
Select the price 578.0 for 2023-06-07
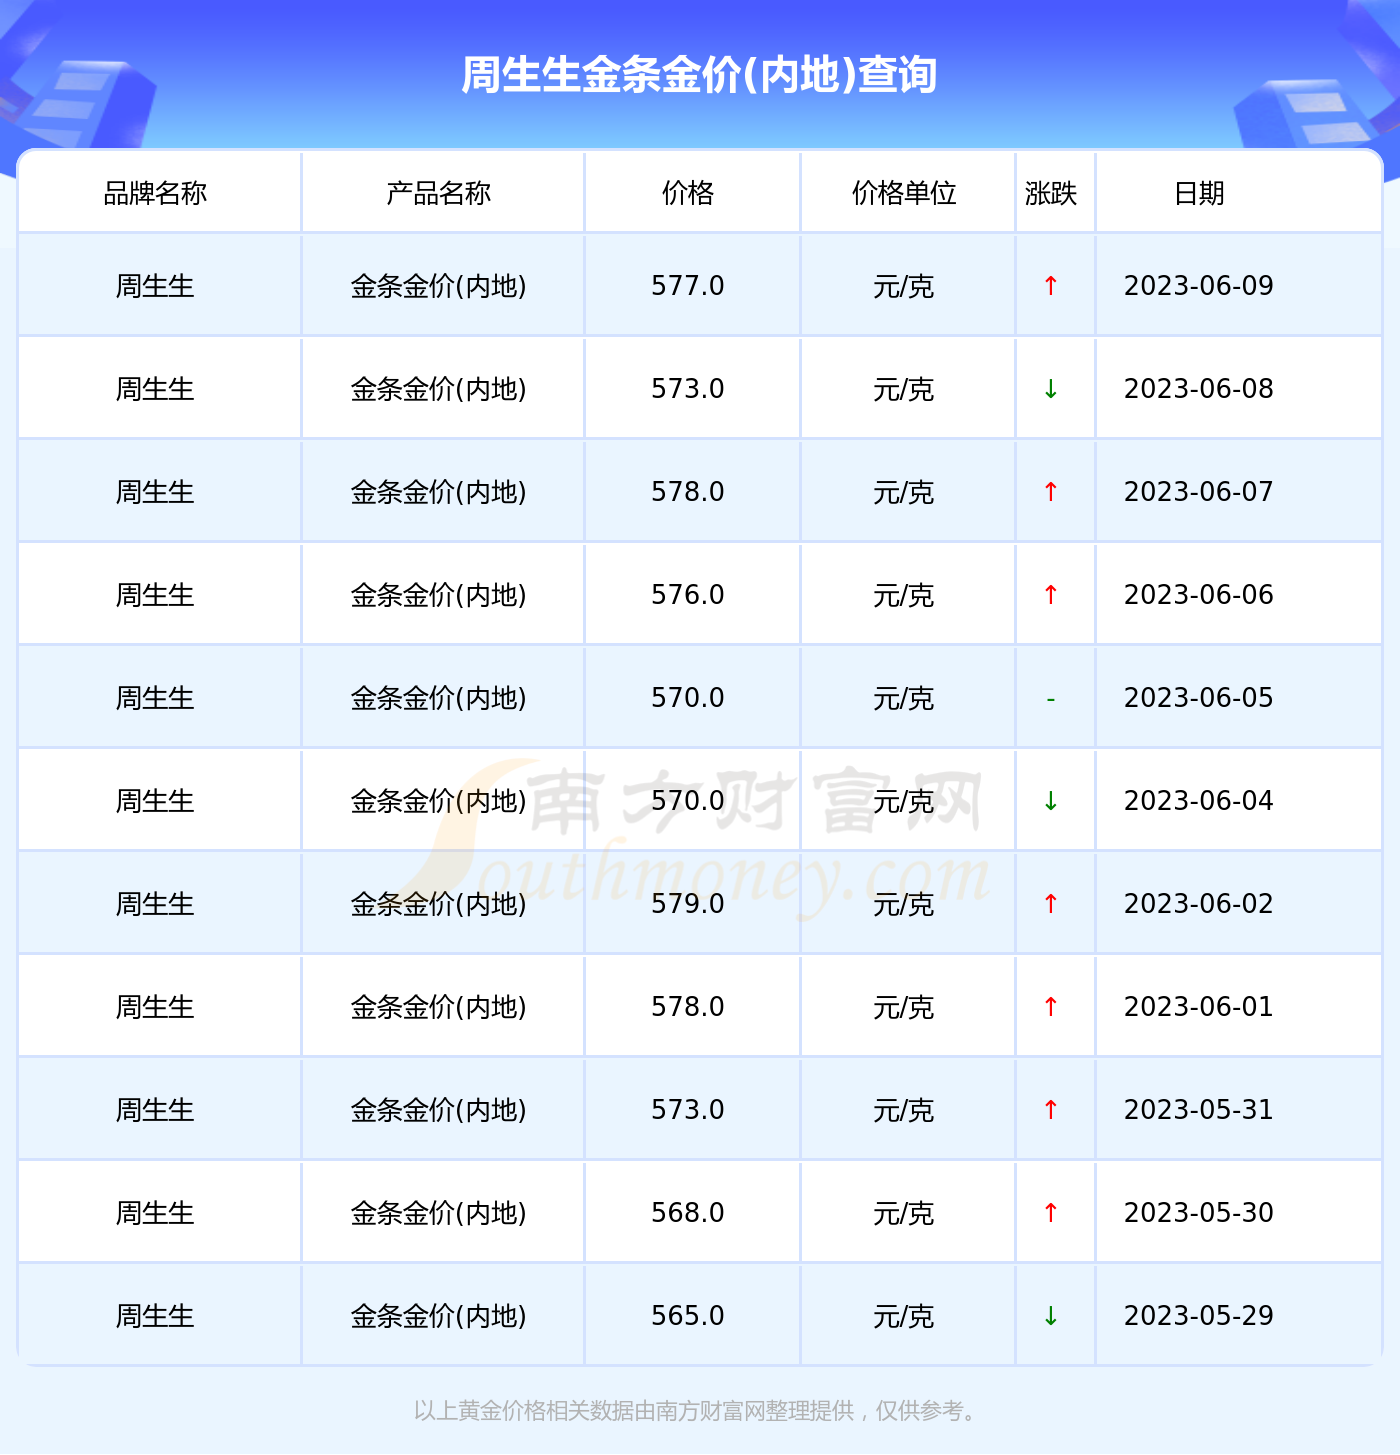coord(688,492)
